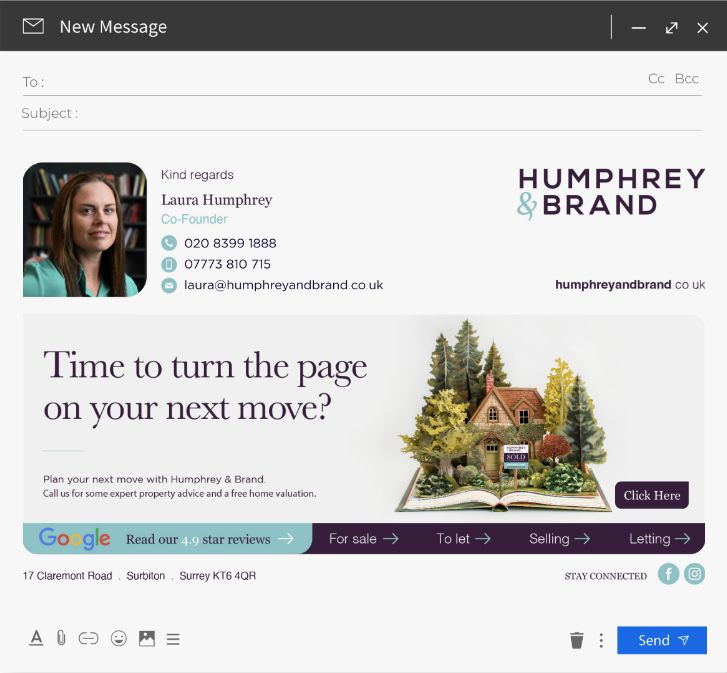
Task: Click Laura Humphrey's profile photo
Action: point(85,229)
